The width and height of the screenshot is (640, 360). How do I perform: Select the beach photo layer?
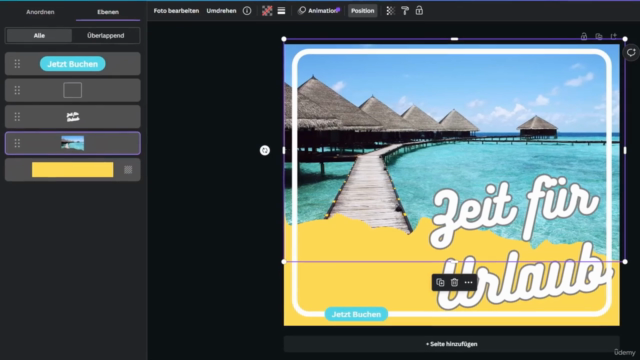pos(73,143)
